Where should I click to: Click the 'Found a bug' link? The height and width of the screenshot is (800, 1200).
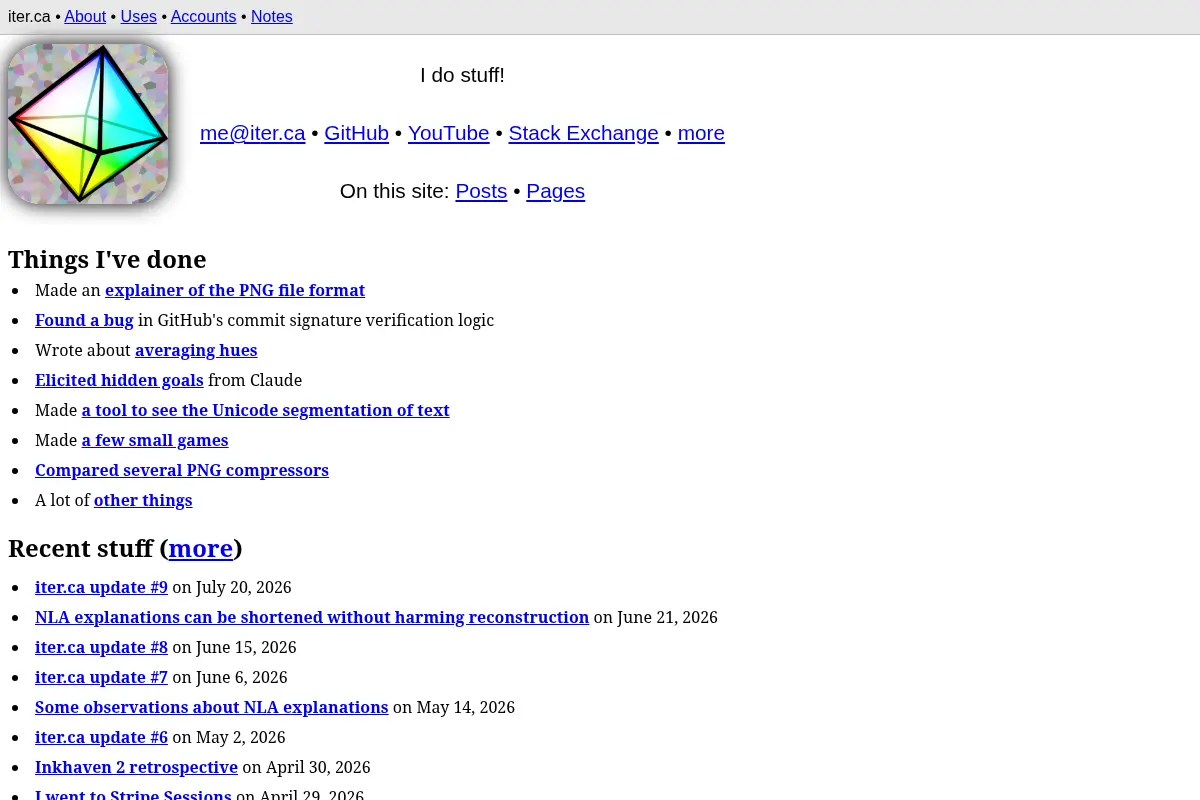[84, 320]
